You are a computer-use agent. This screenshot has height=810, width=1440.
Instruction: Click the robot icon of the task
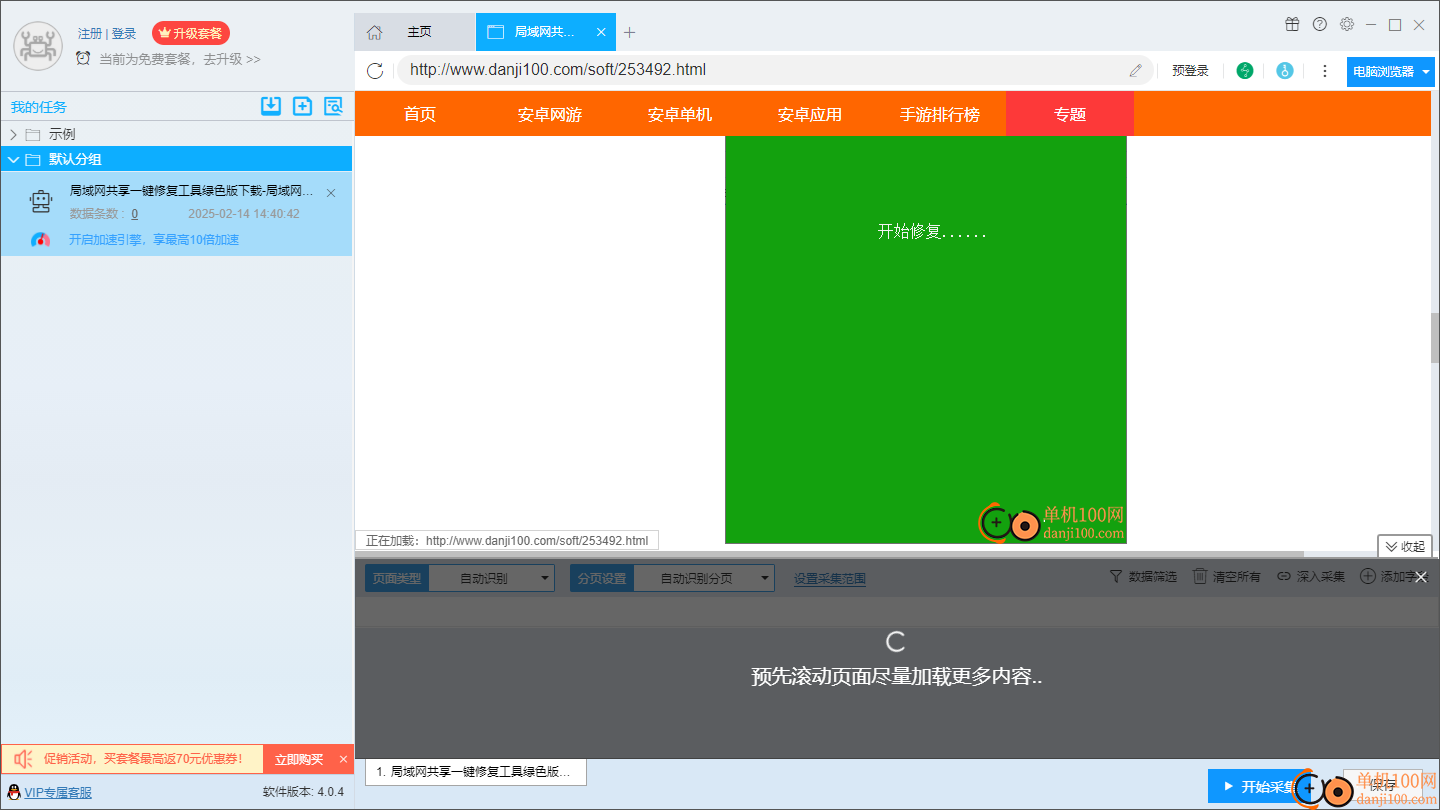click(41, 202)
